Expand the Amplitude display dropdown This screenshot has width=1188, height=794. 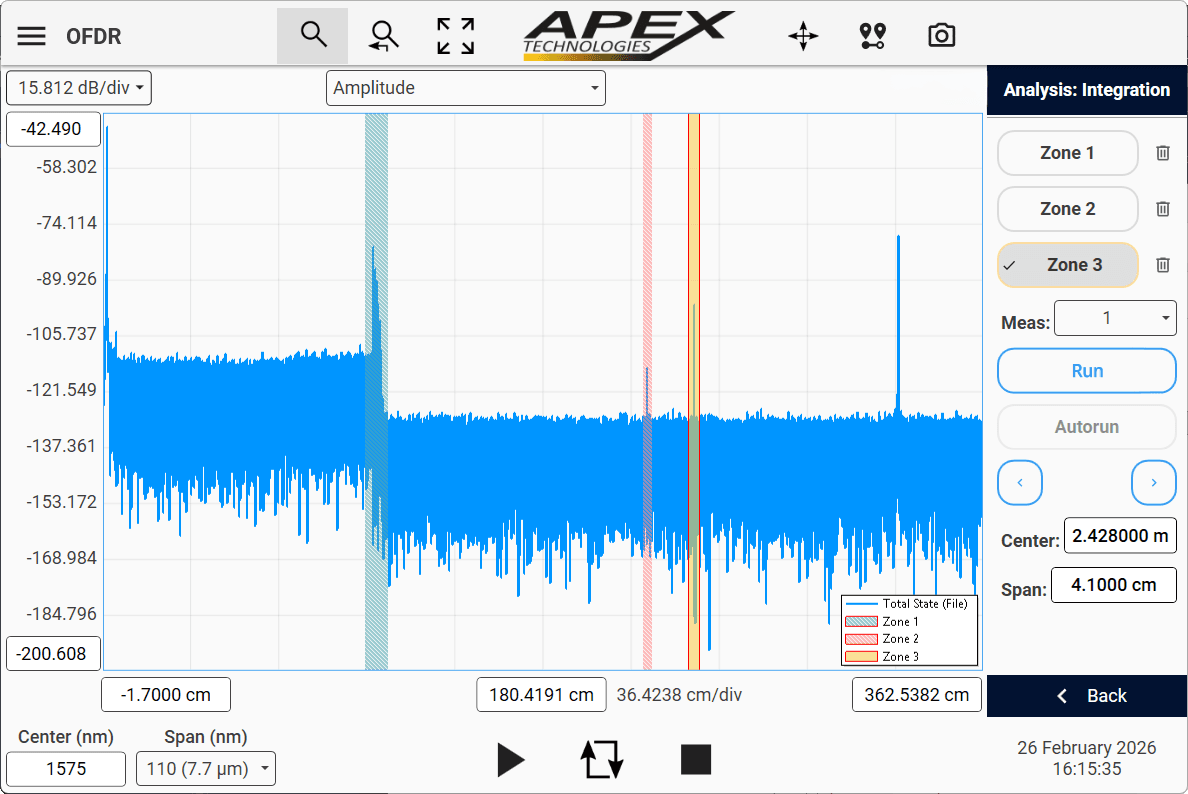pos(465,88)
